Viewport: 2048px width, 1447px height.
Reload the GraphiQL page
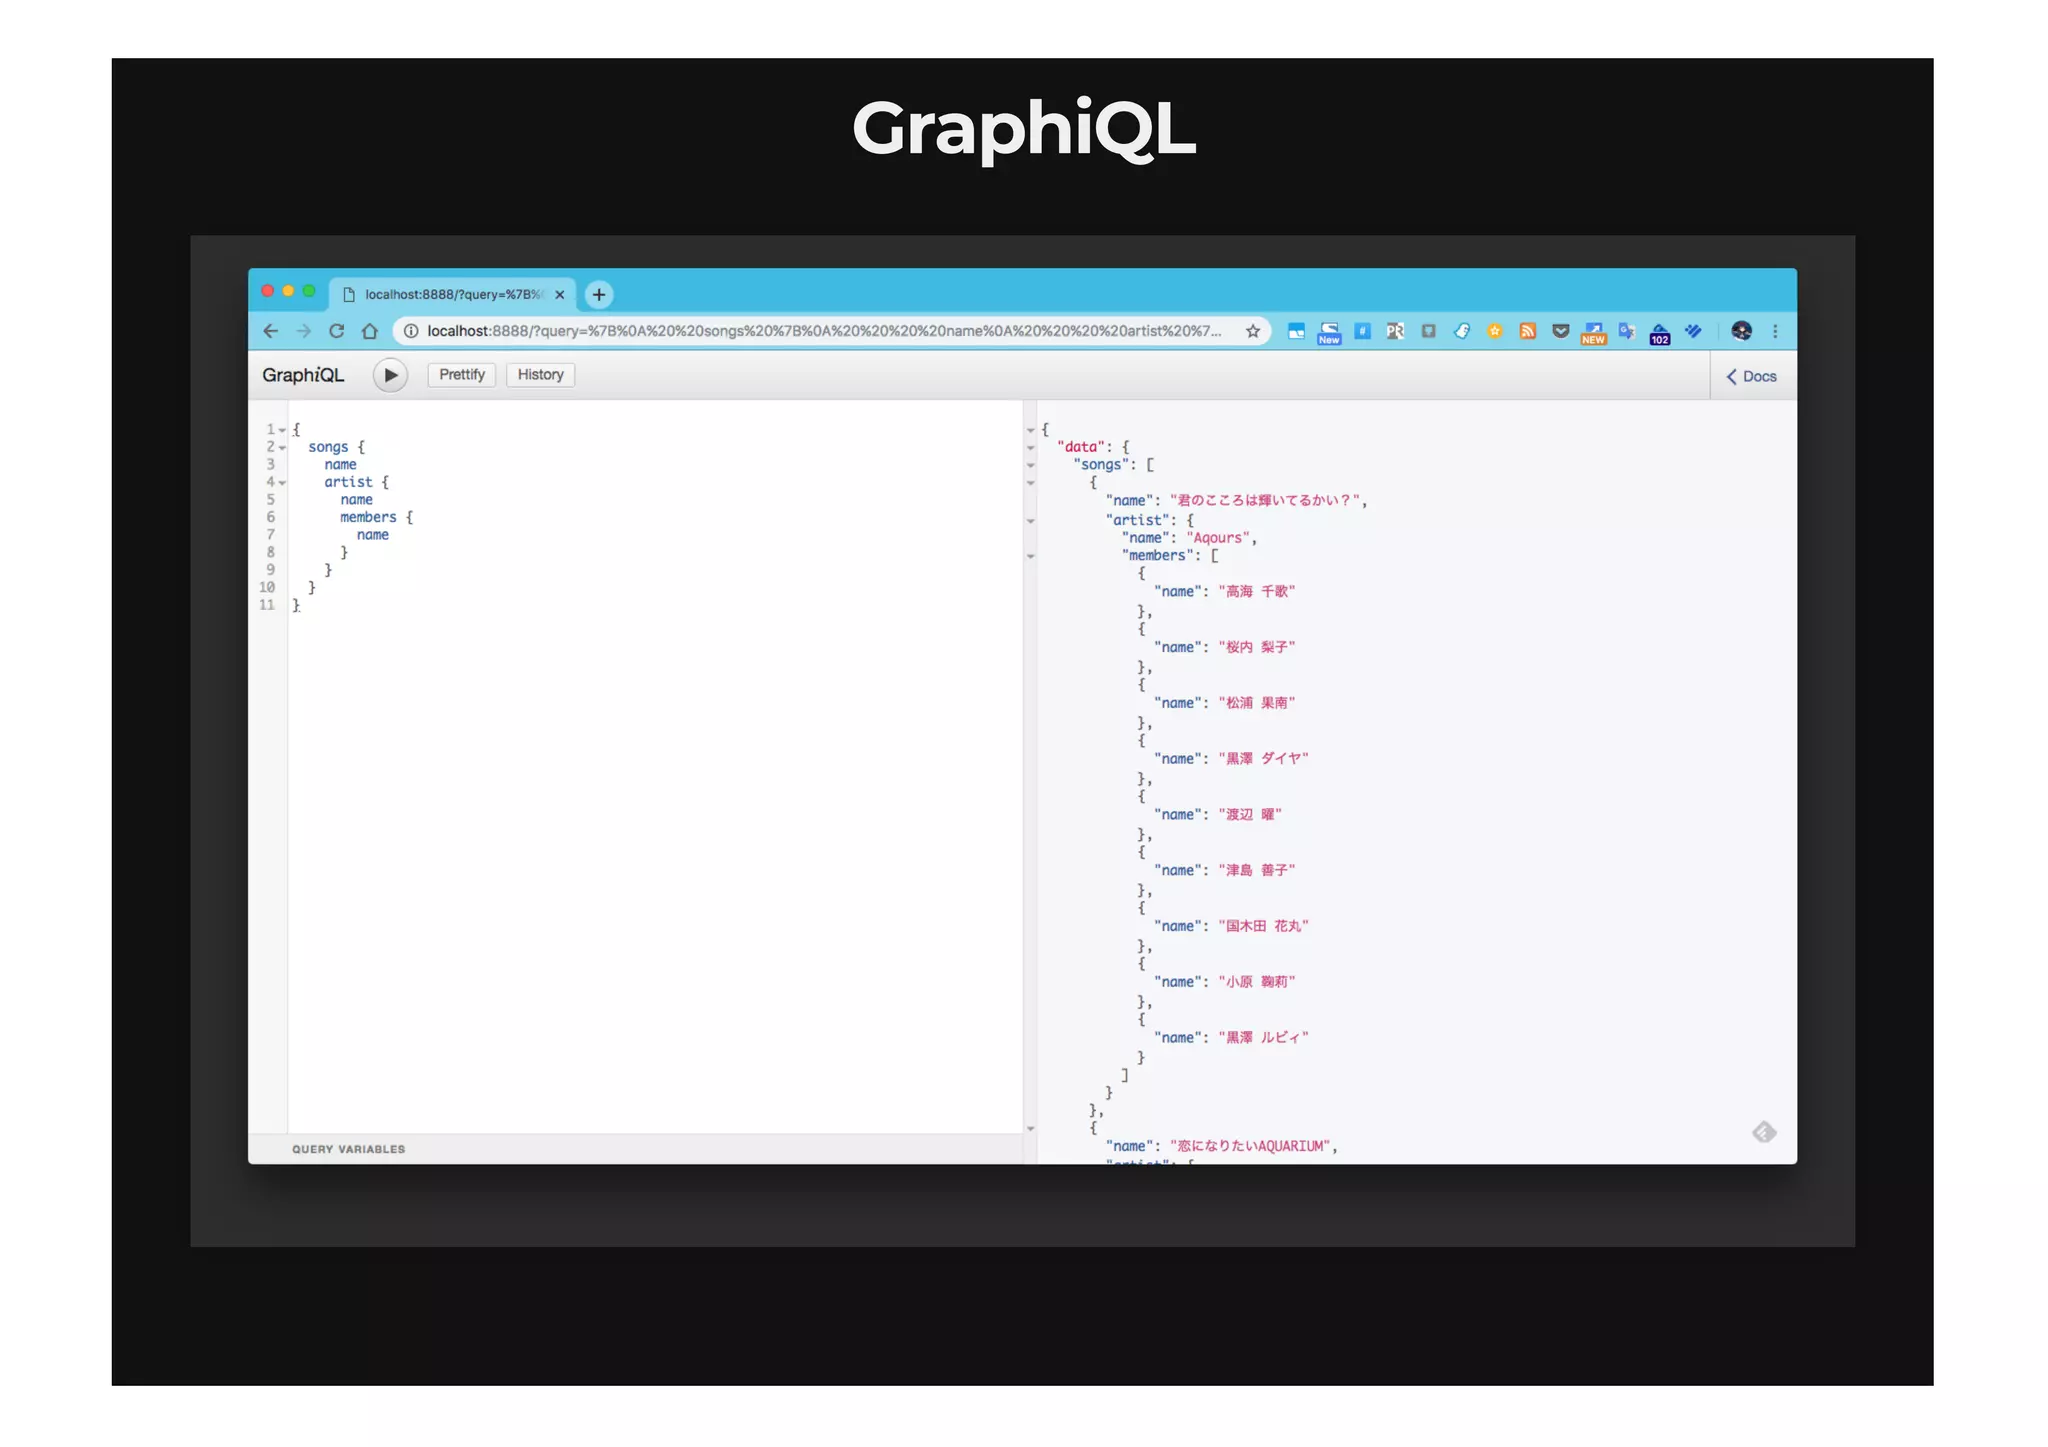click(337, 331)
